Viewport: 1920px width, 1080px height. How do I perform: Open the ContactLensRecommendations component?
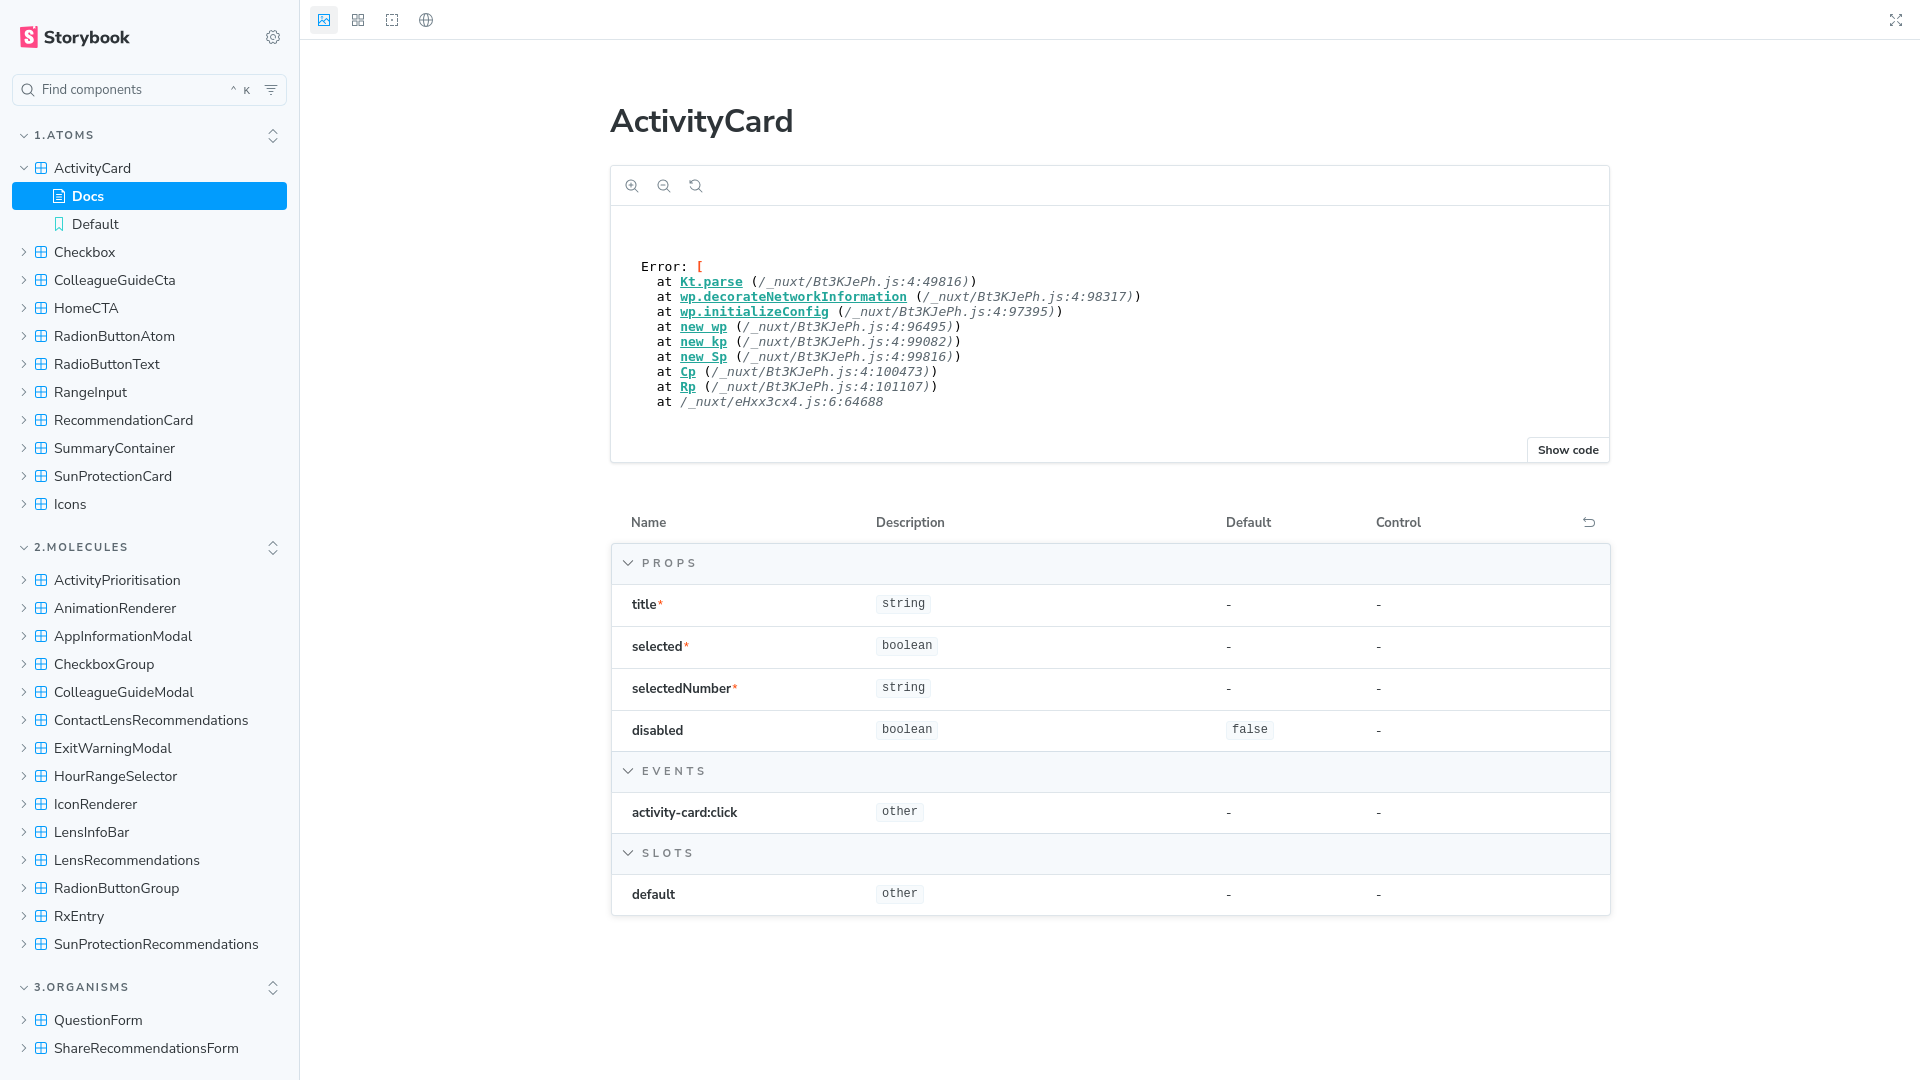tap(149, 720)
